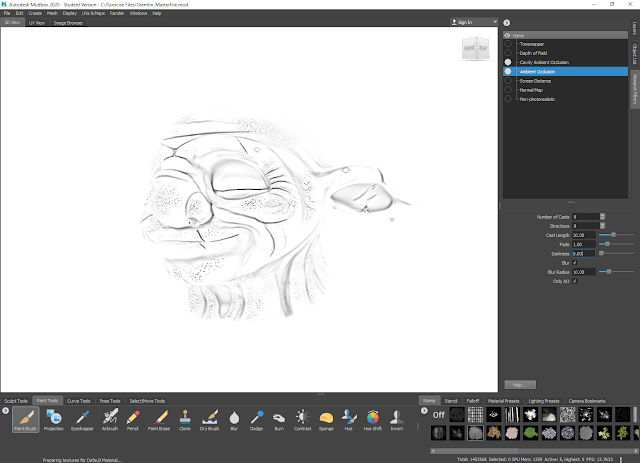
Task: Select the Contrast tool
Action: [x=302, y=420]
